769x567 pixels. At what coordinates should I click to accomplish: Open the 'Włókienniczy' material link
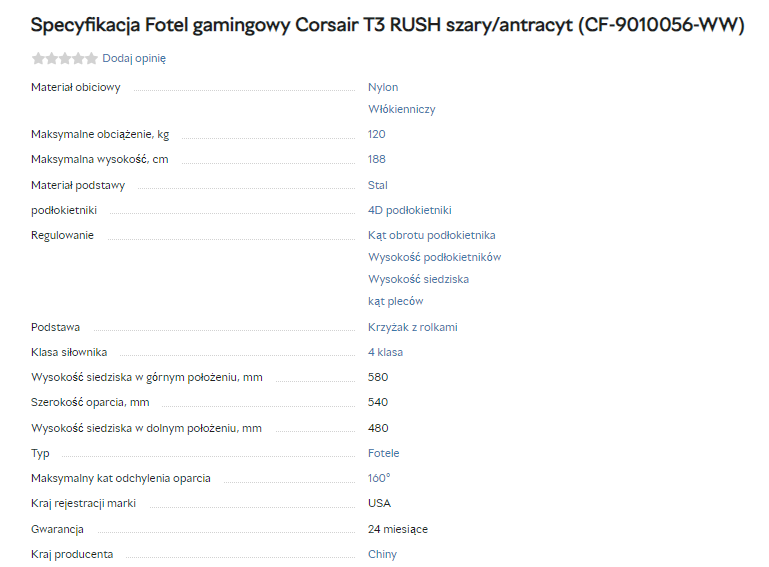tap(401, 109)
